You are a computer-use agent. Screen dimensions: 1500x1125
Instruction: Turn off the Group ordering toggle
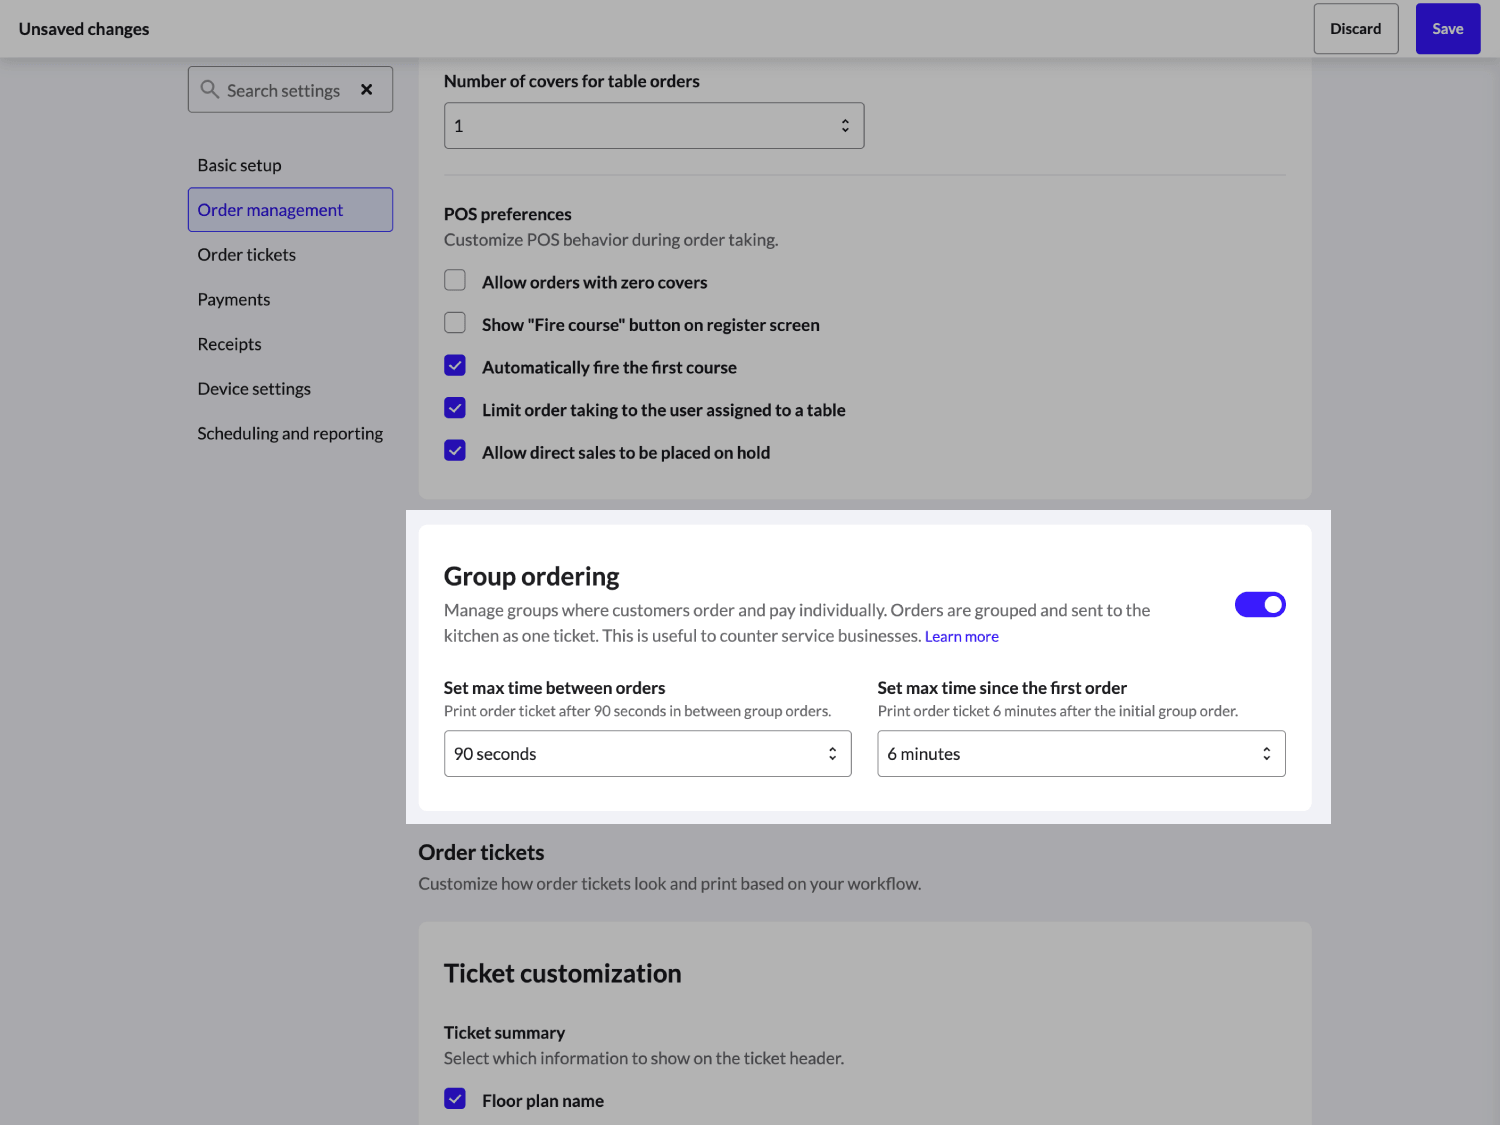coord(1260,605)
